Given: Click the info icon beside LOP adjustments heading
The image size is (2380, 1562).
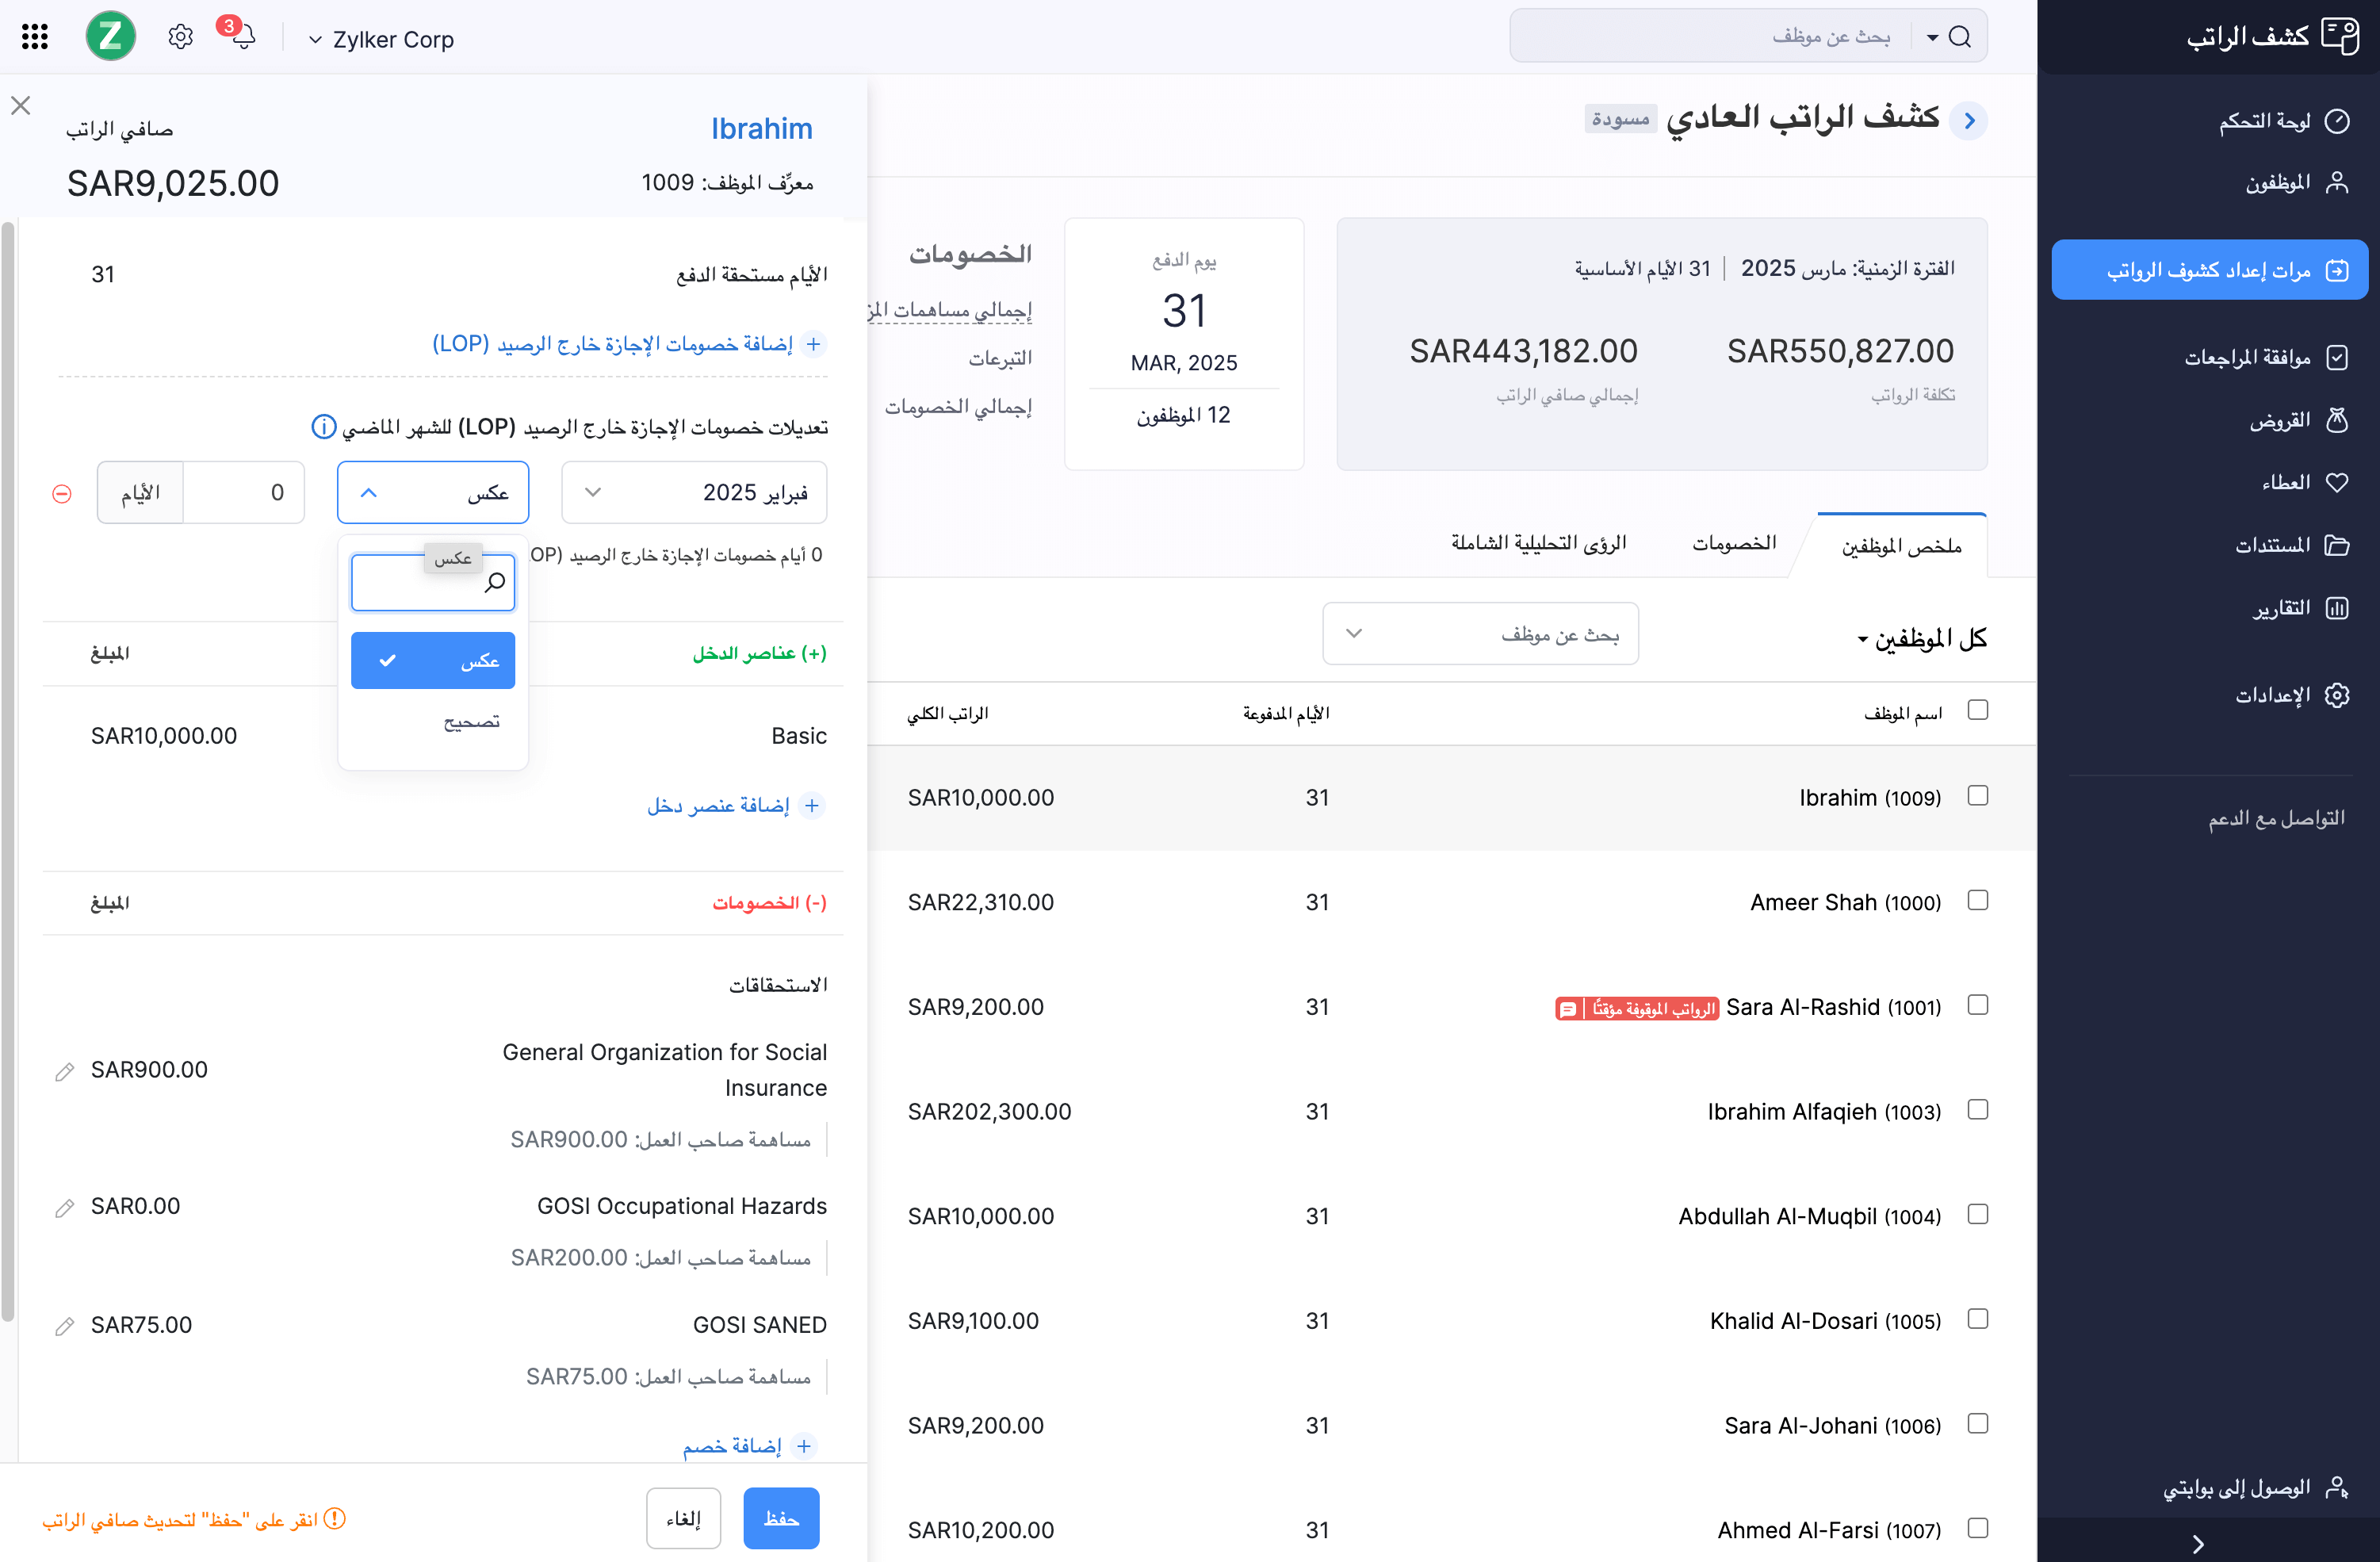Looking at the screenshot, I should [x=323, y=427].
